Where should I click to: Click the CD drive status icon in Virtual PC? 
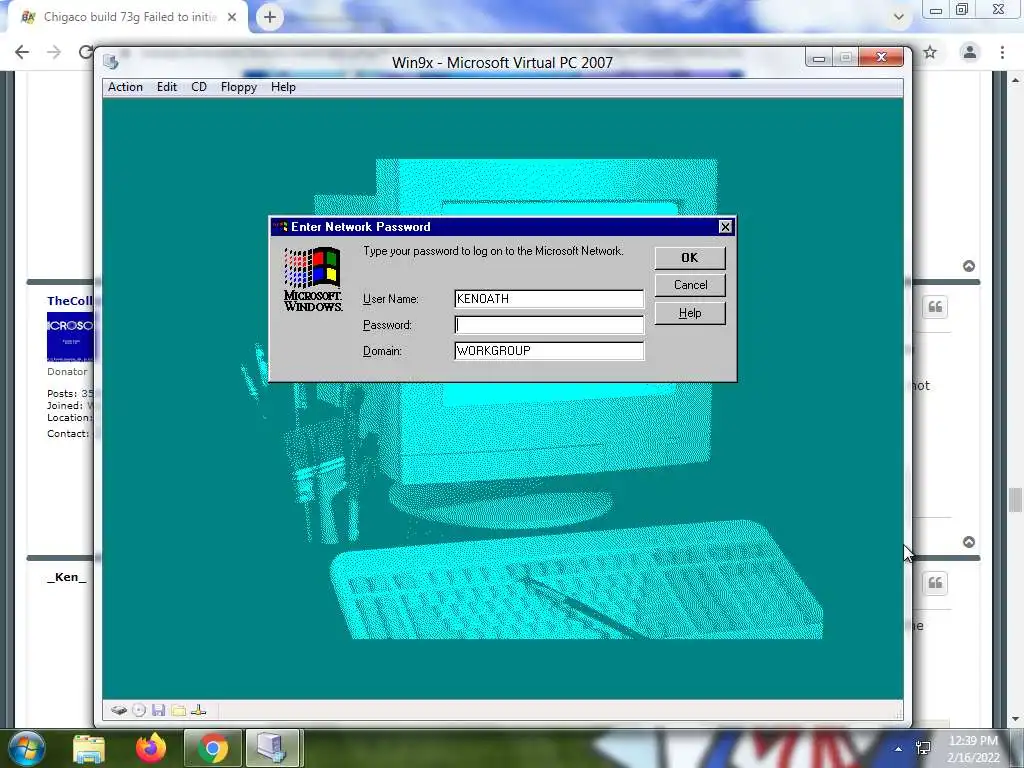(x=139, y=711)
